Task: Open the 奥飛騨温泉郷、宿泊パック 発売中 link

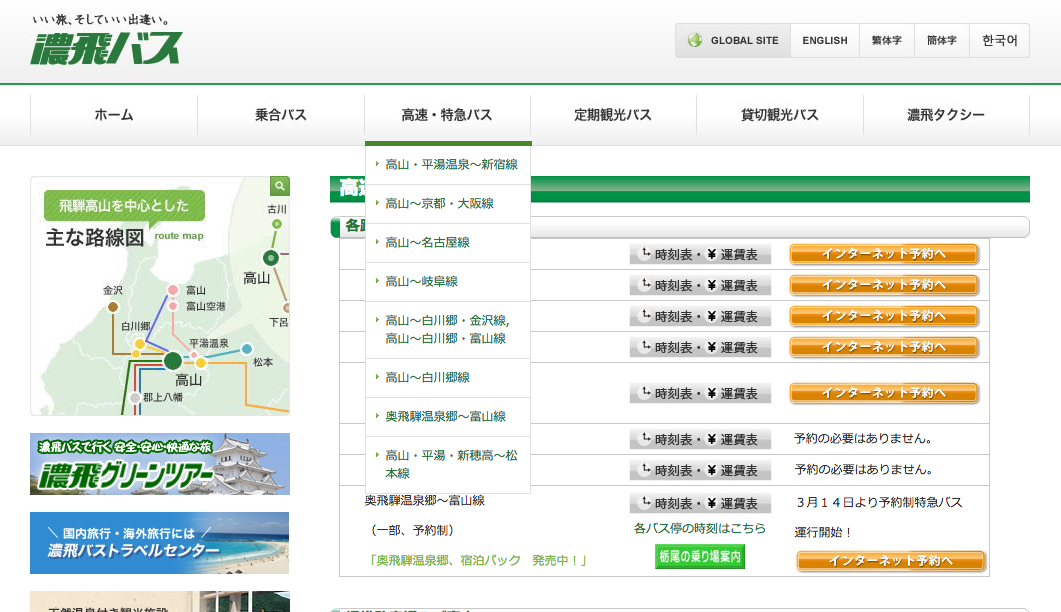Action: 476,561
